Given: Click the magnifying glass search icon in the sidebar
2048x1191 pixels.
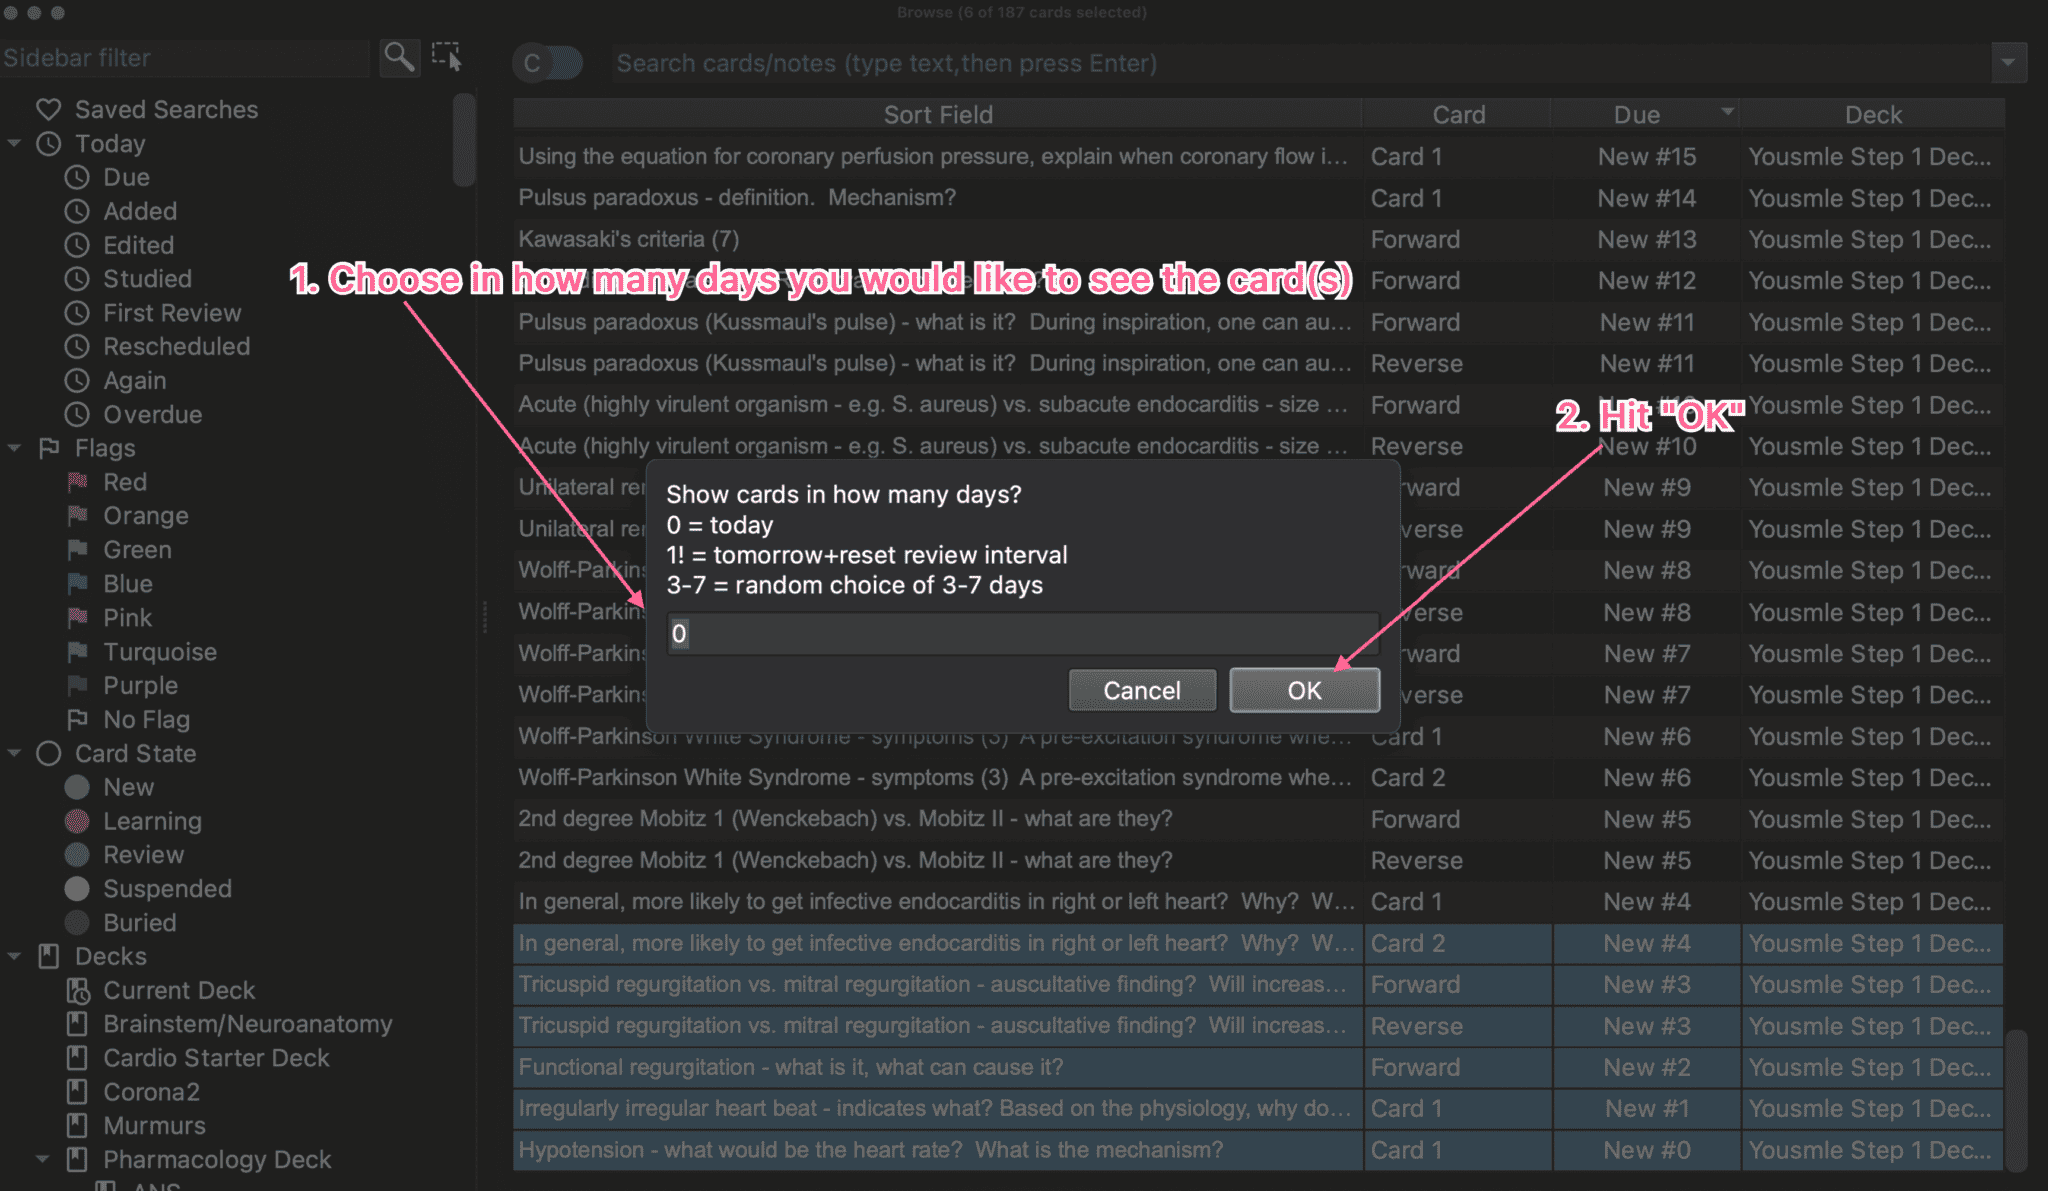Looking at the screenshot, I should coord(399,57).
